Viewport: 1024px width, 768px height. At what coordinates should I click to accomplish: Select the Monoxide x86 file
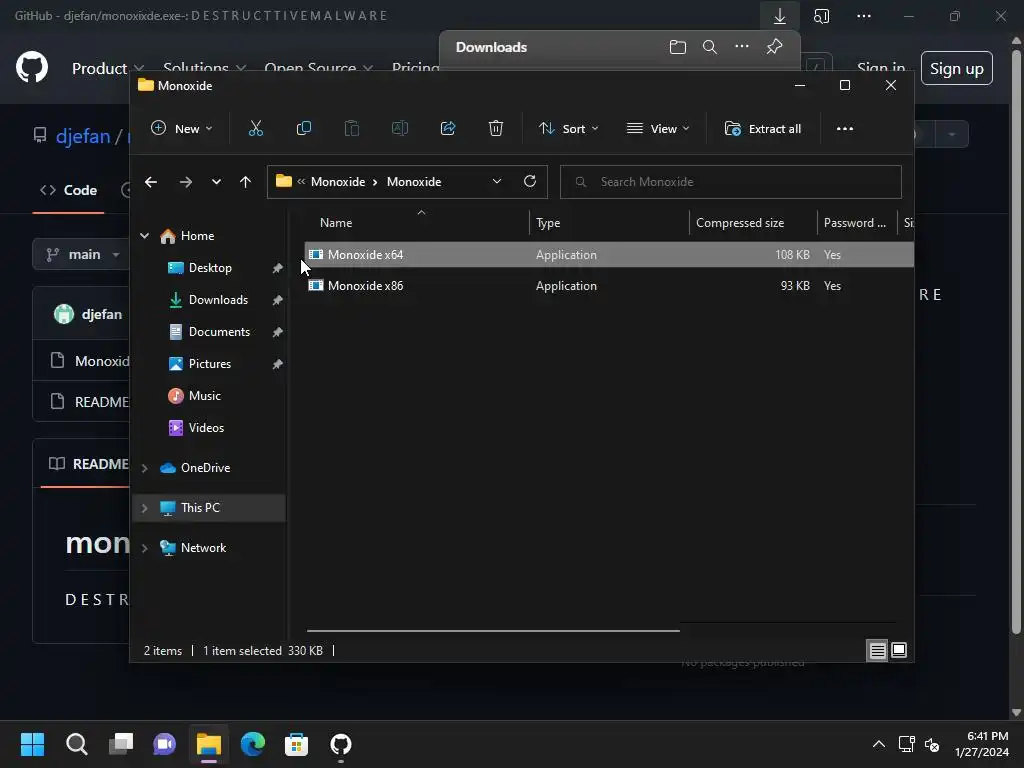tap(609, 286)
